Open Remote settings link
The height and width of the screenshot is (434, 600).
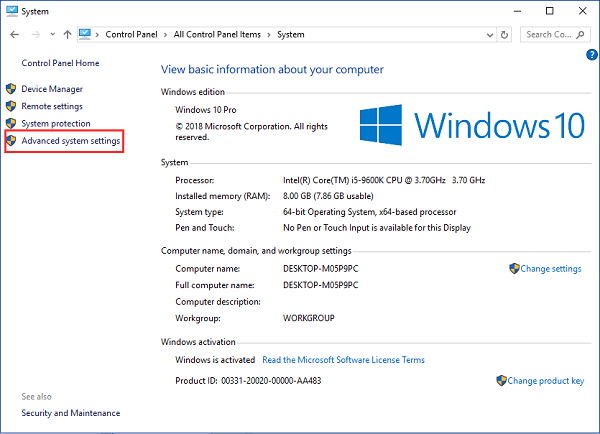[52, 106]
